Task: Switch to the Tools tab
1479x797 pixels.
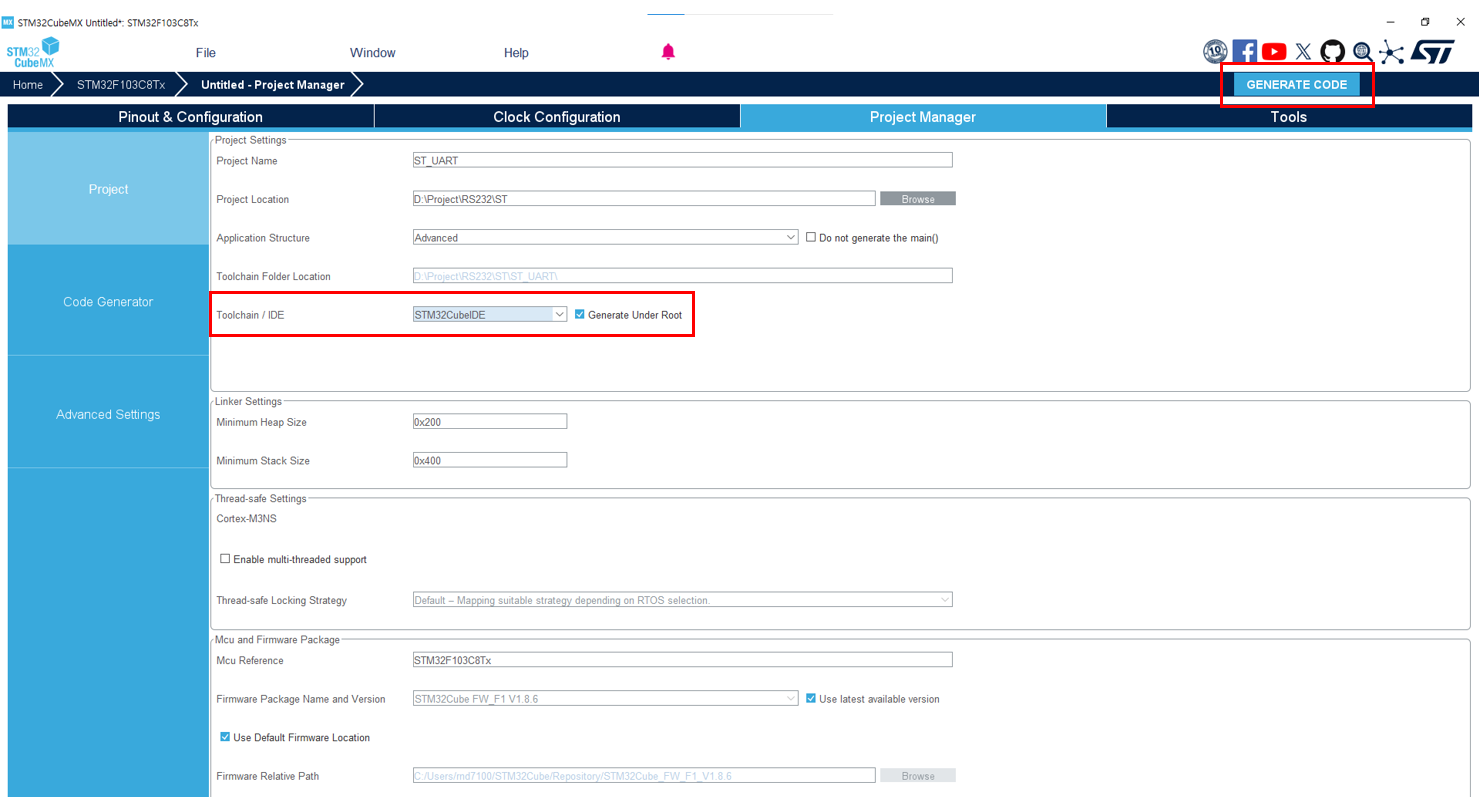Action: click(1289, 117)
